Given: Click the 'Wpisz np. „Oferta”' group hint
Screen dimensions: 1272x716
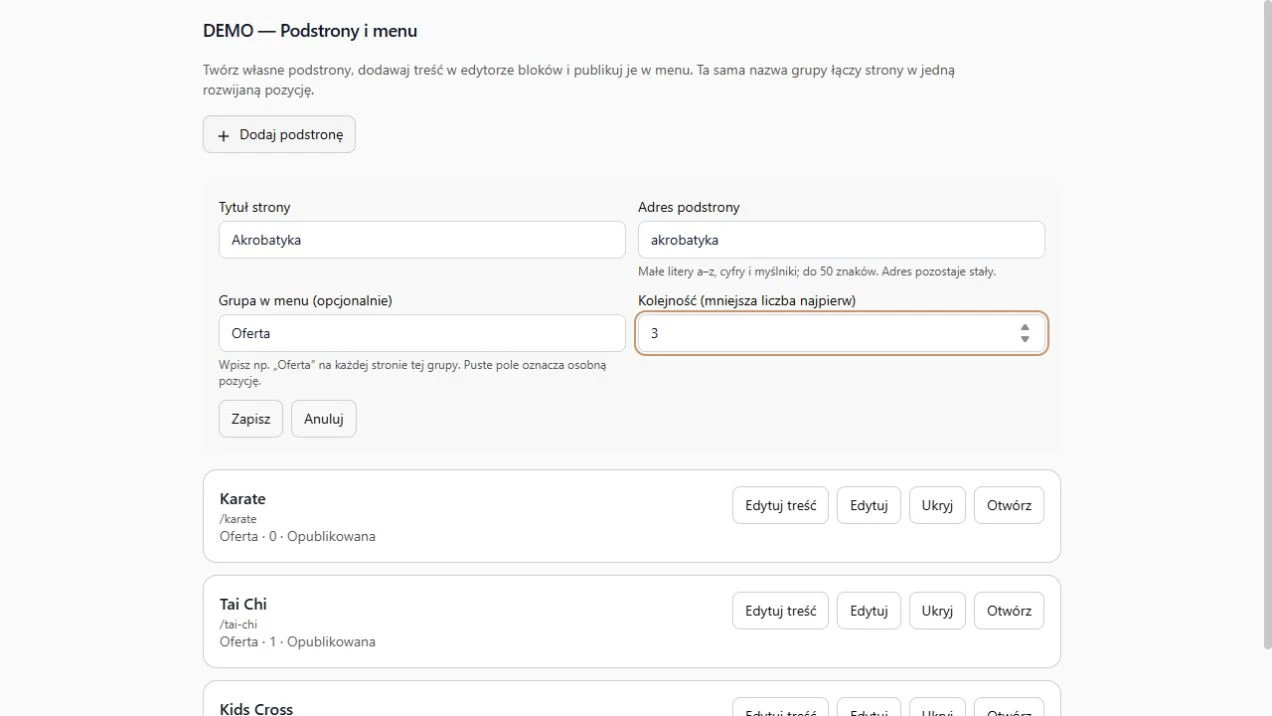Looking at the screenshot, I should (413, 373).
